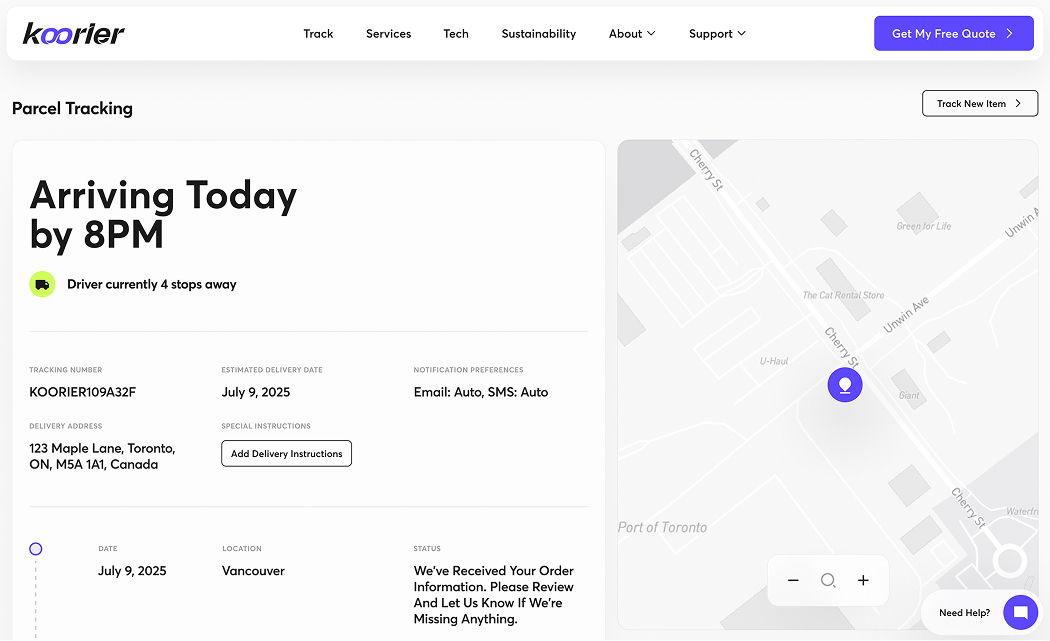This screenshot has height=641, width=1050.
Task: Click Green for Life map label
Action: [923, 226]
